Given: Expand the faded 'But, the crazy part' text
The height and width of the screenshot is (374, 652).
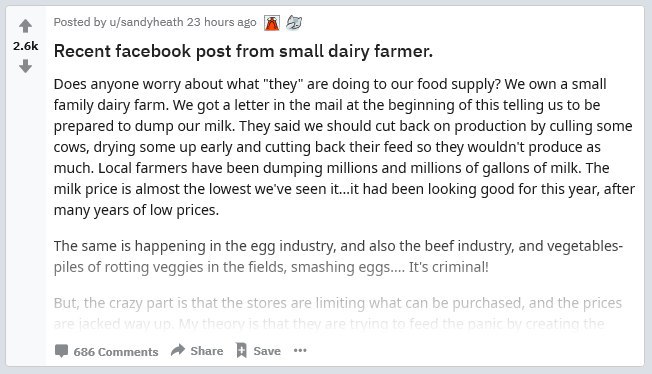Looking at the screenshot, I should (338, 313).
